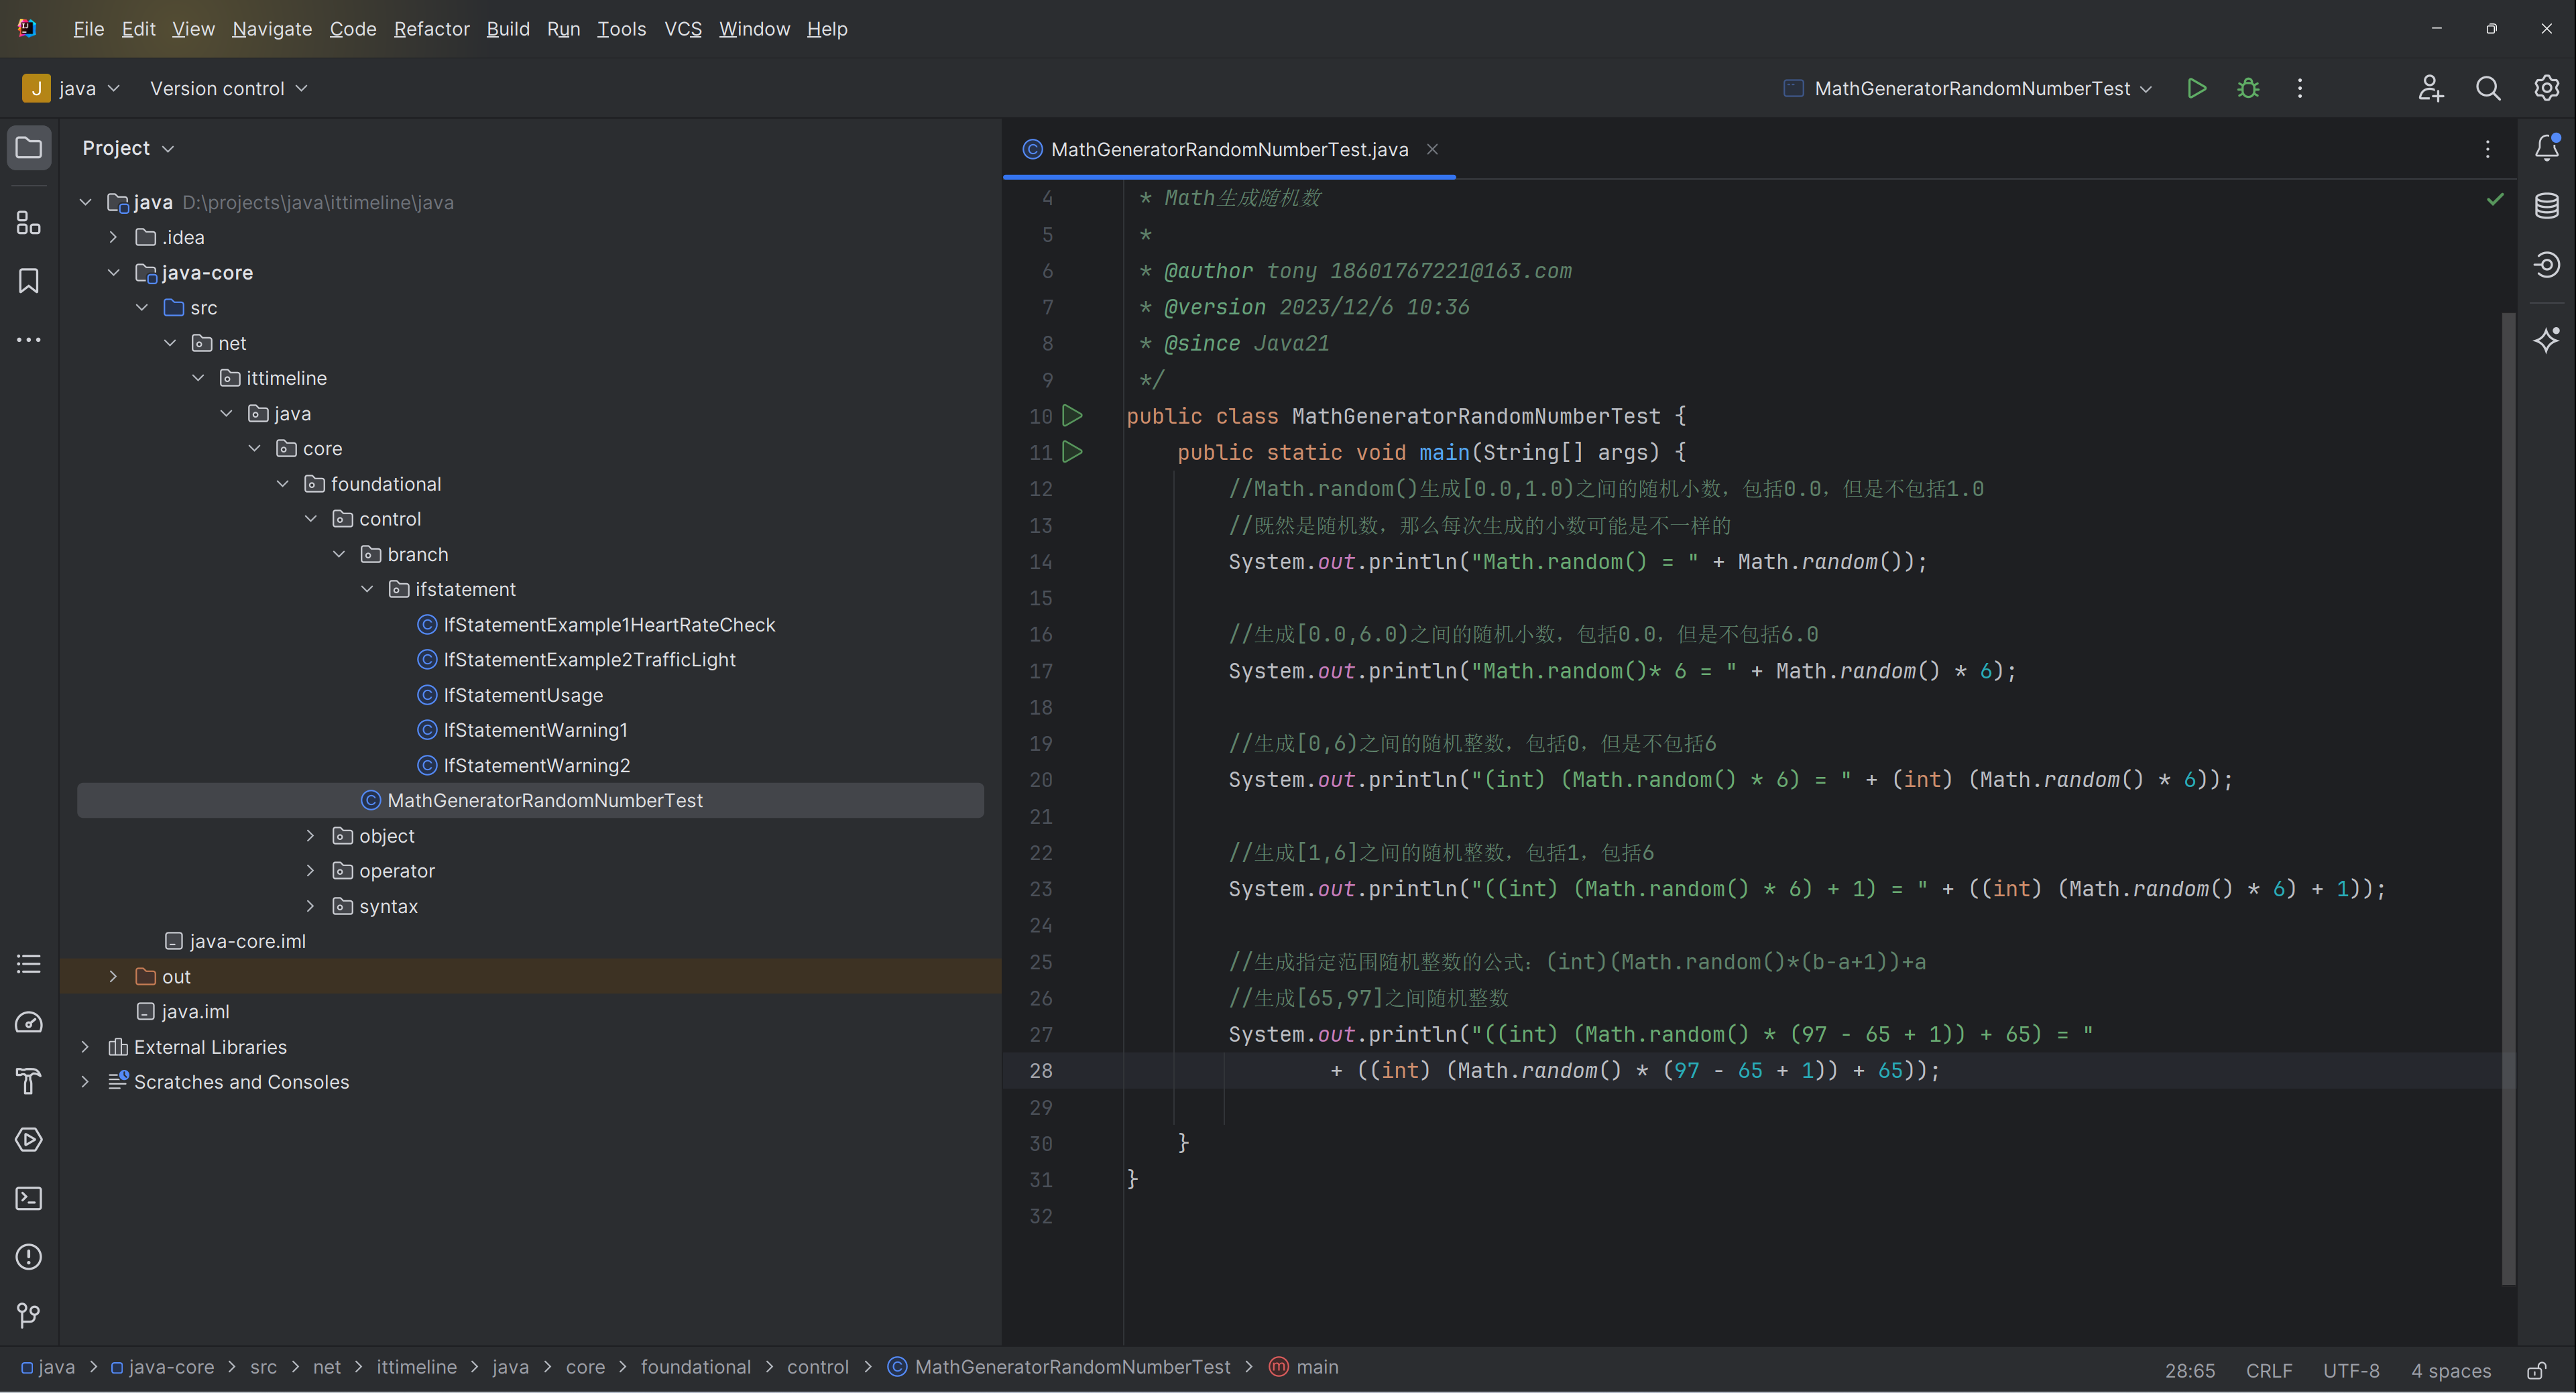Viewport: 2576px width, 1393px height.
Task: Open the spiral icon tool window below Database
Action: pos(2547,264)
